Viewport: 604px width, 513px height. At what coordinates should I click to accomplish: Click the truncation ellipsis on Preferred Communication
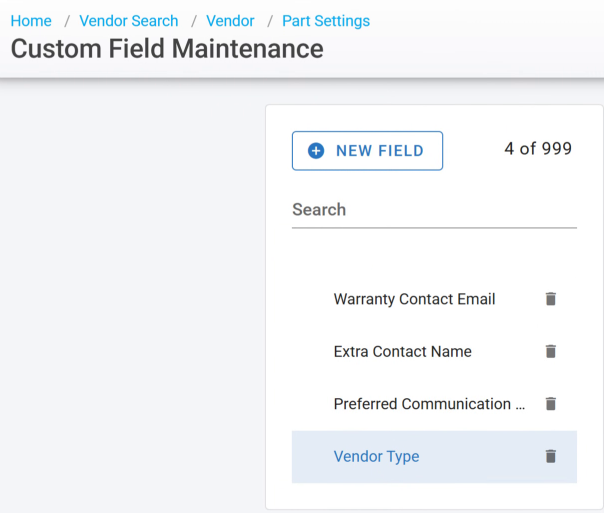pos(519,405)
